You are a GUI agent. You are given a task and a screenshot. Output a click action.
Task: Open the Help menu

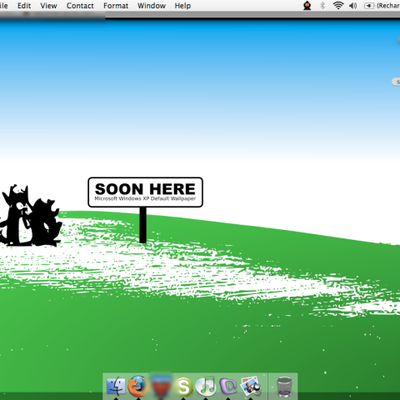click(x=183, y=6)
